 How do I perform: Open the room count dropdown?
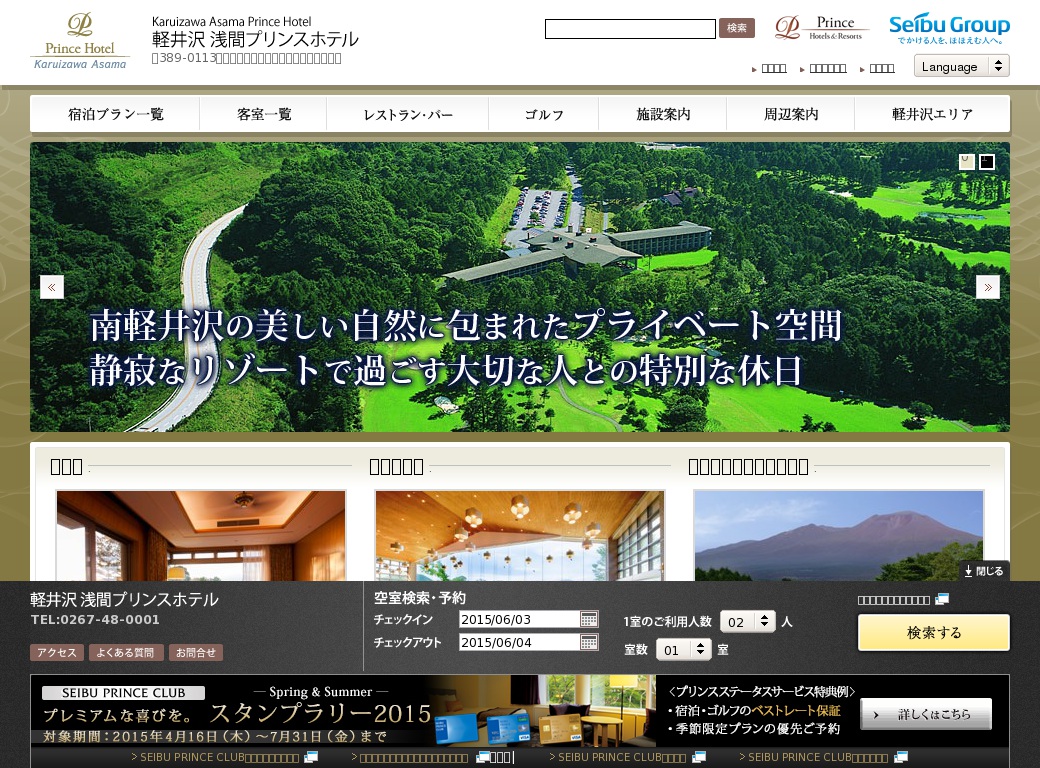click(x=683, y=650)
